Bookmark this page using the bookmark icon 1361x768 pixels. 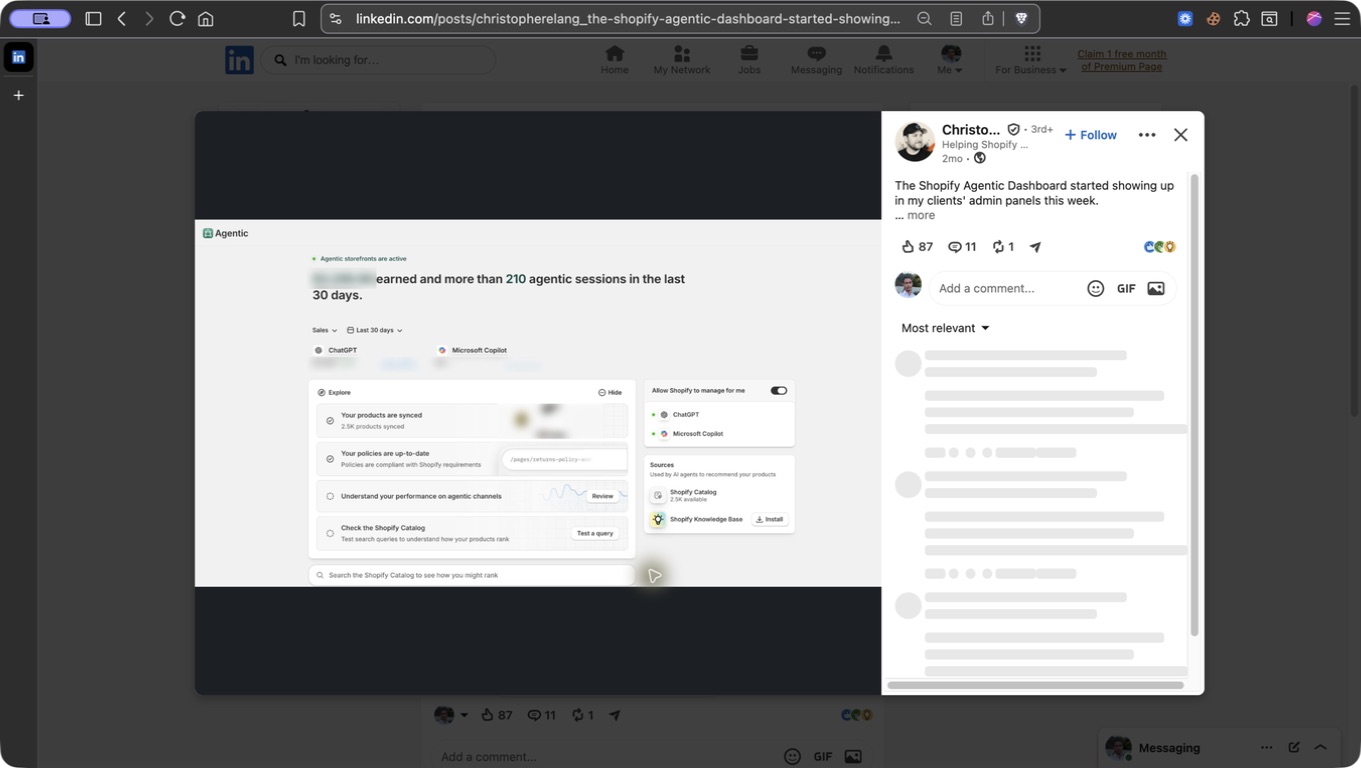coord(298,19)
